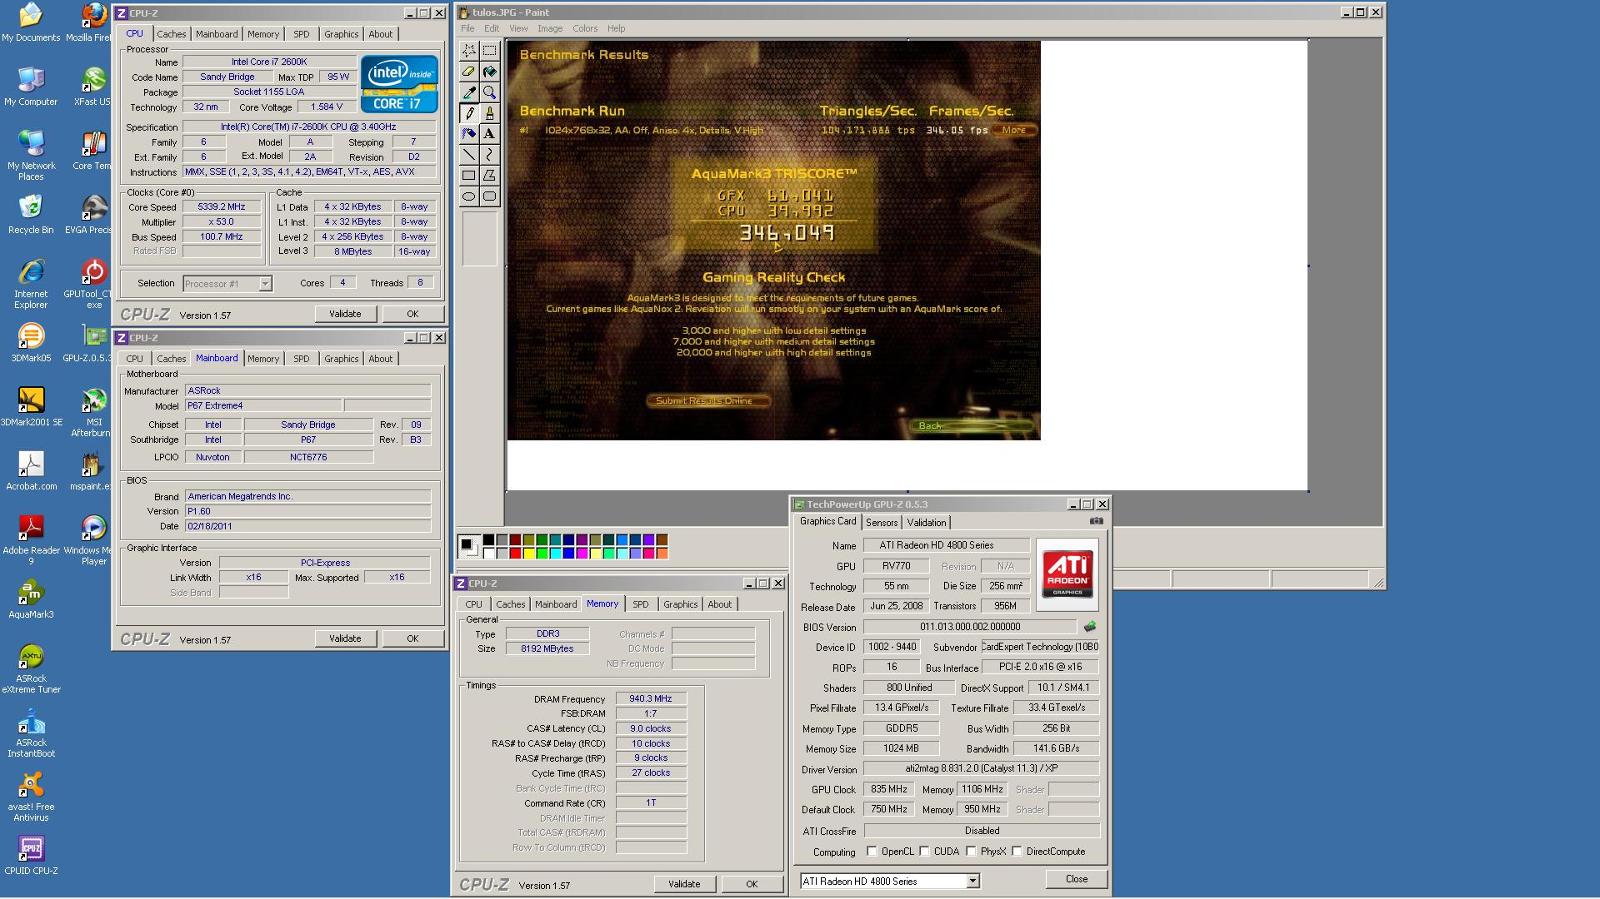Open the CPUID CPU-Z desktop shortcut
Image resolution: width=1600 pixels, height=899 pixels.
click(x=31, y=856)
